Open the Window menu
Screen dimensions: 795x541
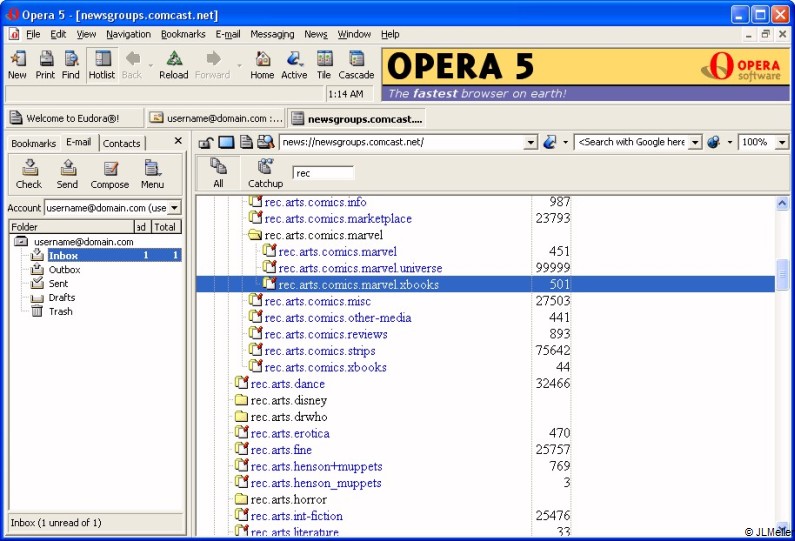tap(354, 34)
